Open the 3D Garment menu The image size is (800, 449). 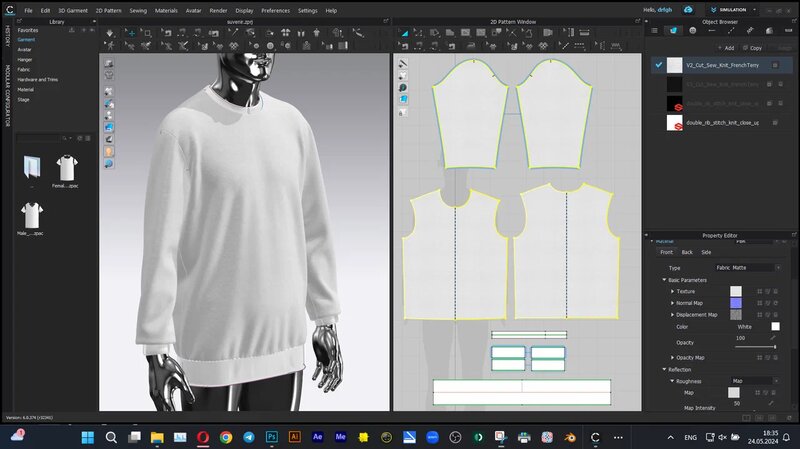73,10
